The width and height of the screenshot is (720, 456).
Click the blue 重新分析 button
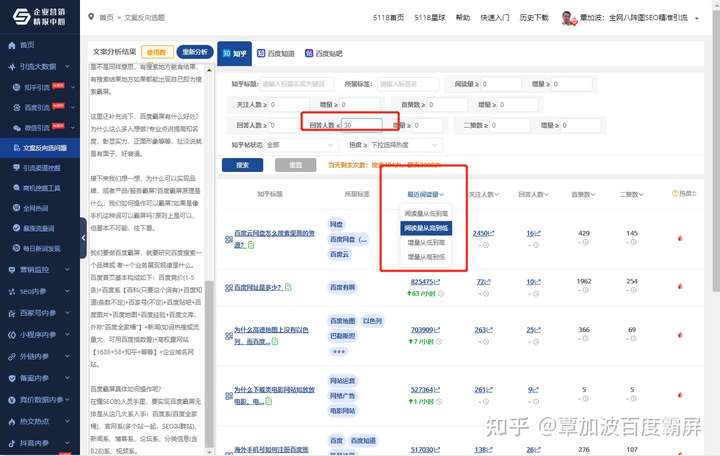pyautogui.click(x=195, y=52)
